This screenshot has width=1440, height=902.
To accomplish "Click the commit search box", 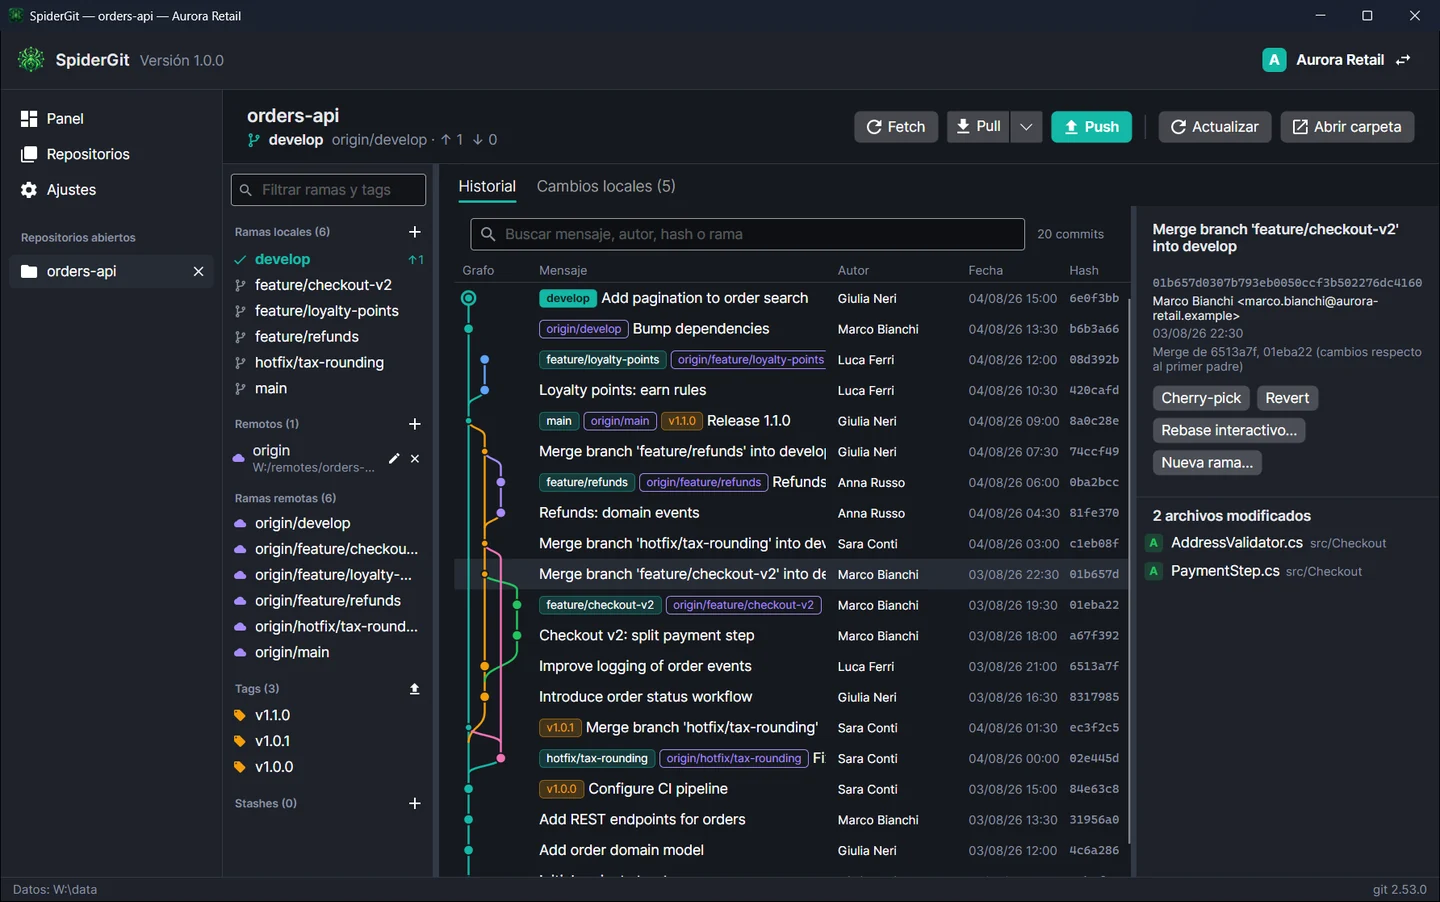I will pyautogui.click(x=747, y=234).
